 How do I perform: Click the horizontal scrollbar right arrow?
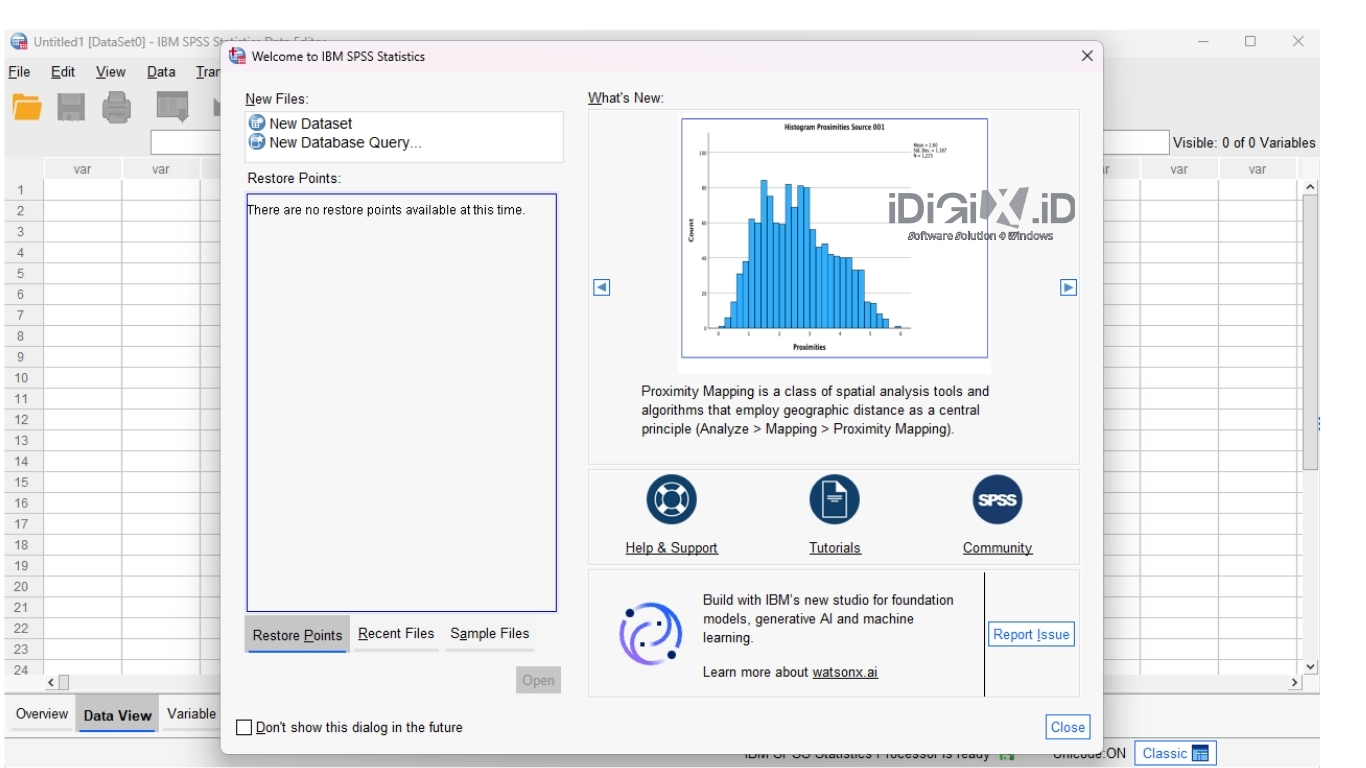point(1296,682)
